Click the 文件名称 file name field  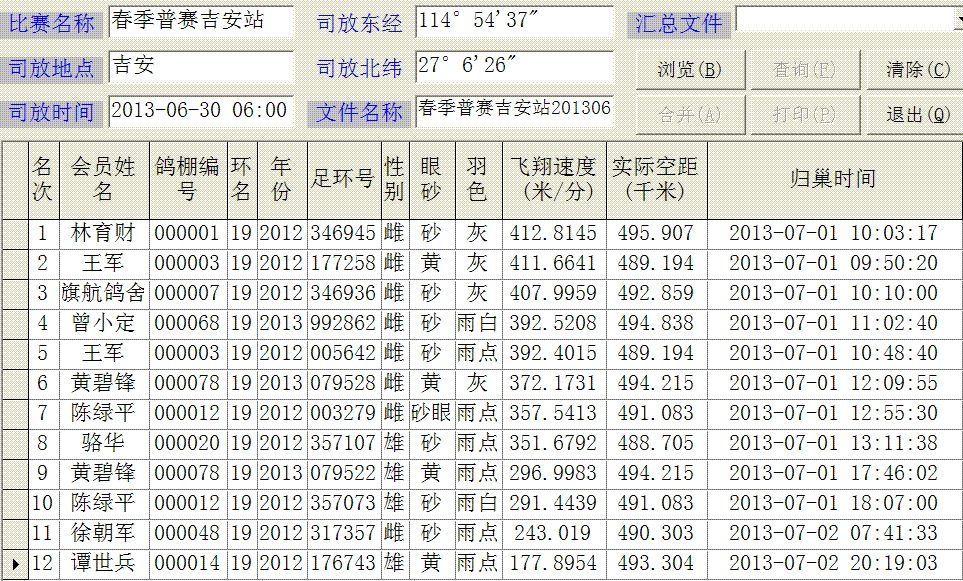513,110
